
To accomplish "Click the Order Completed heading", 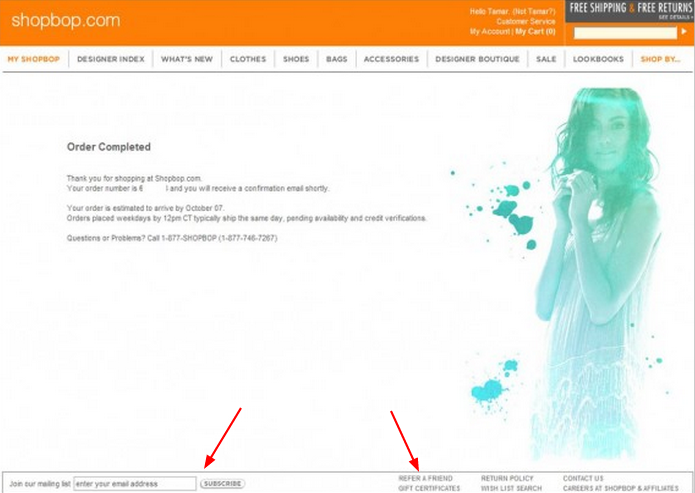I will coord(109,147).
